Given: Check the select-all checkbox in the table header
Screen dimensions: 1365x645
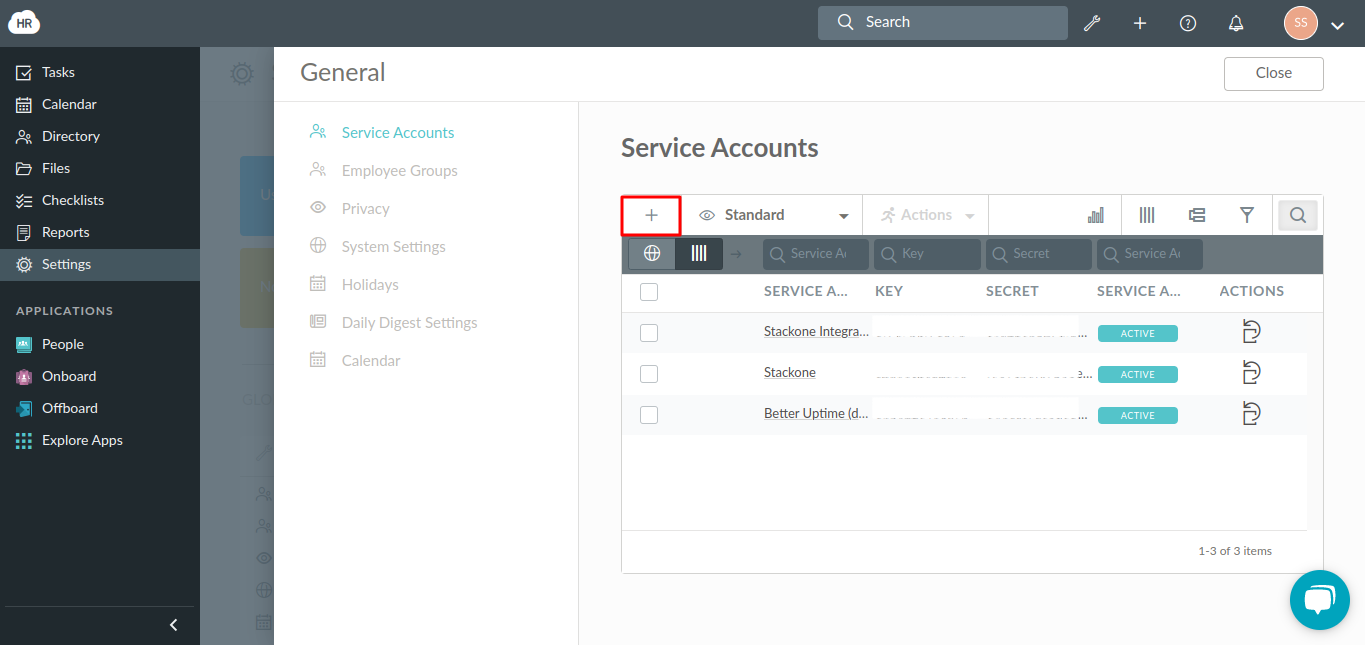Looking at the screenshot, I should click(x=648, y=291).
